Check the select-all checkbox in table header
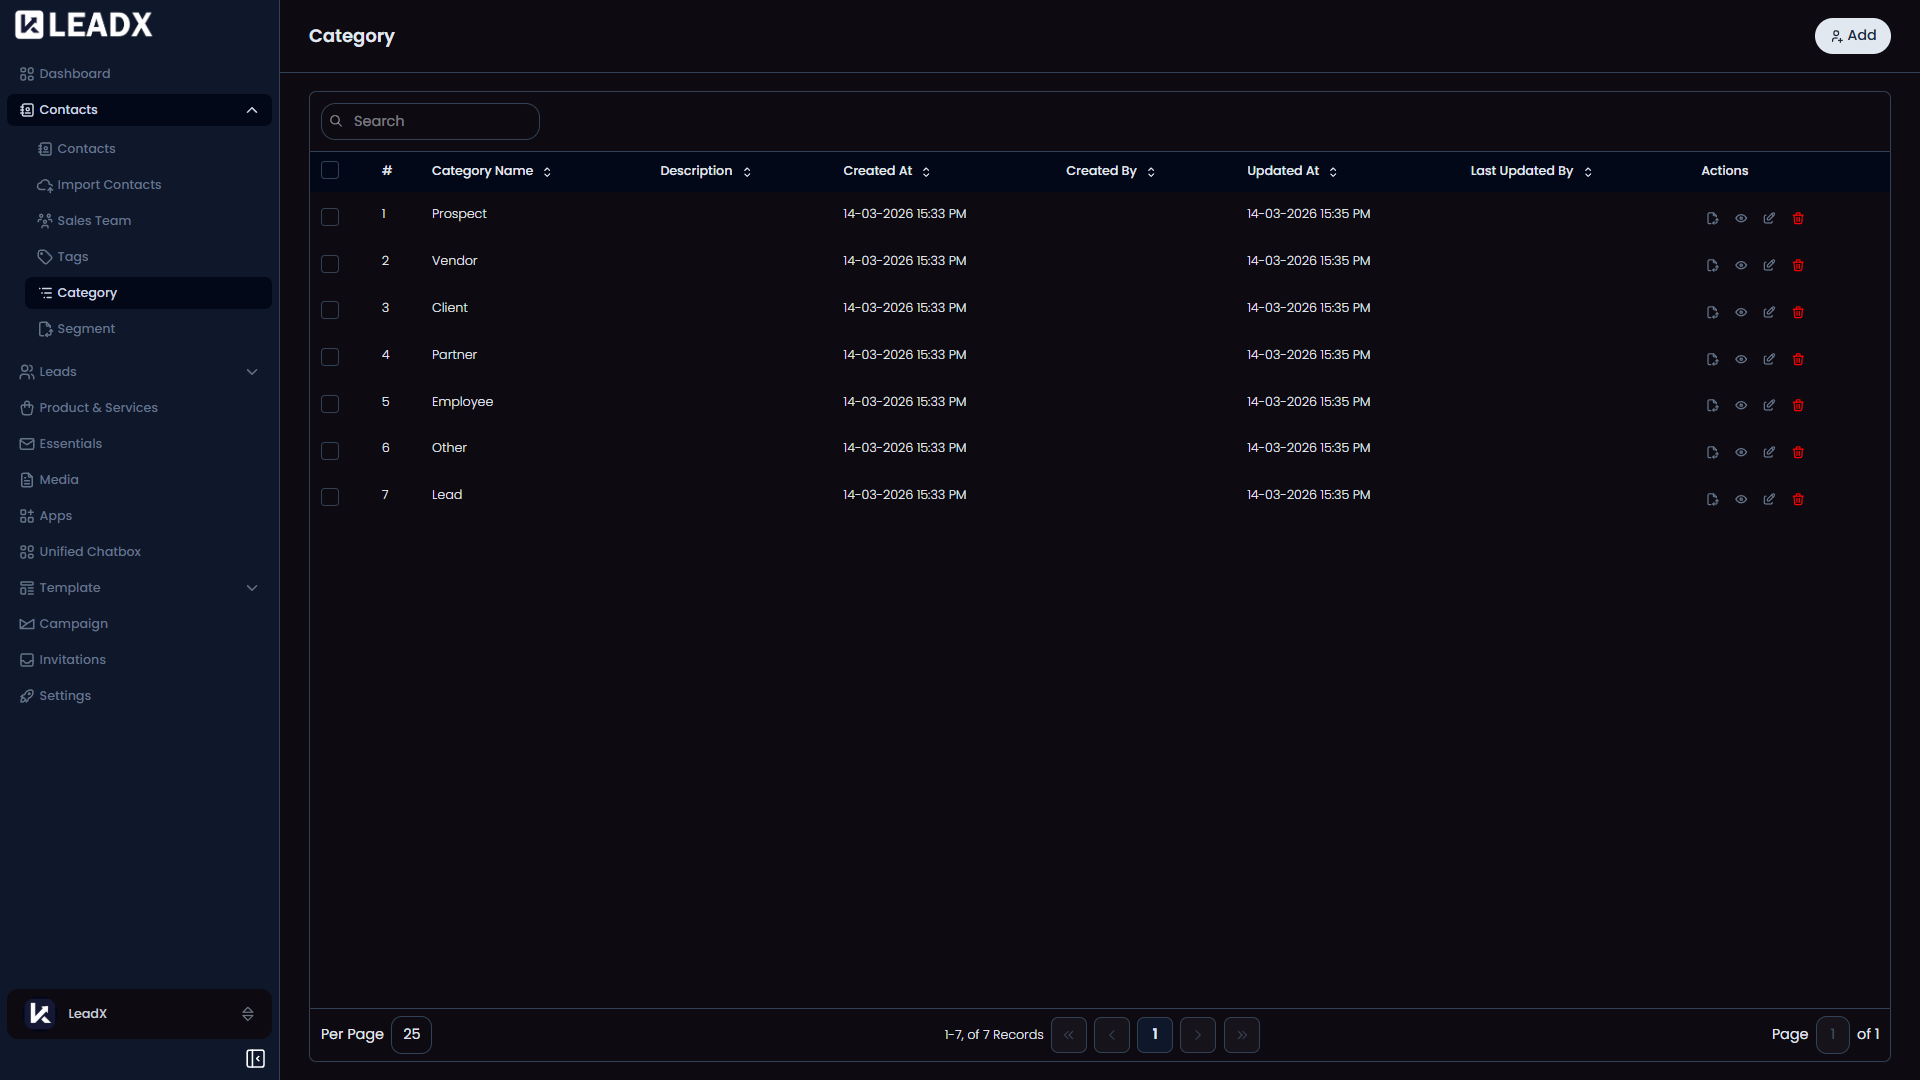The width and height of the screenshot is (1920, 1080). click(330, 170)
